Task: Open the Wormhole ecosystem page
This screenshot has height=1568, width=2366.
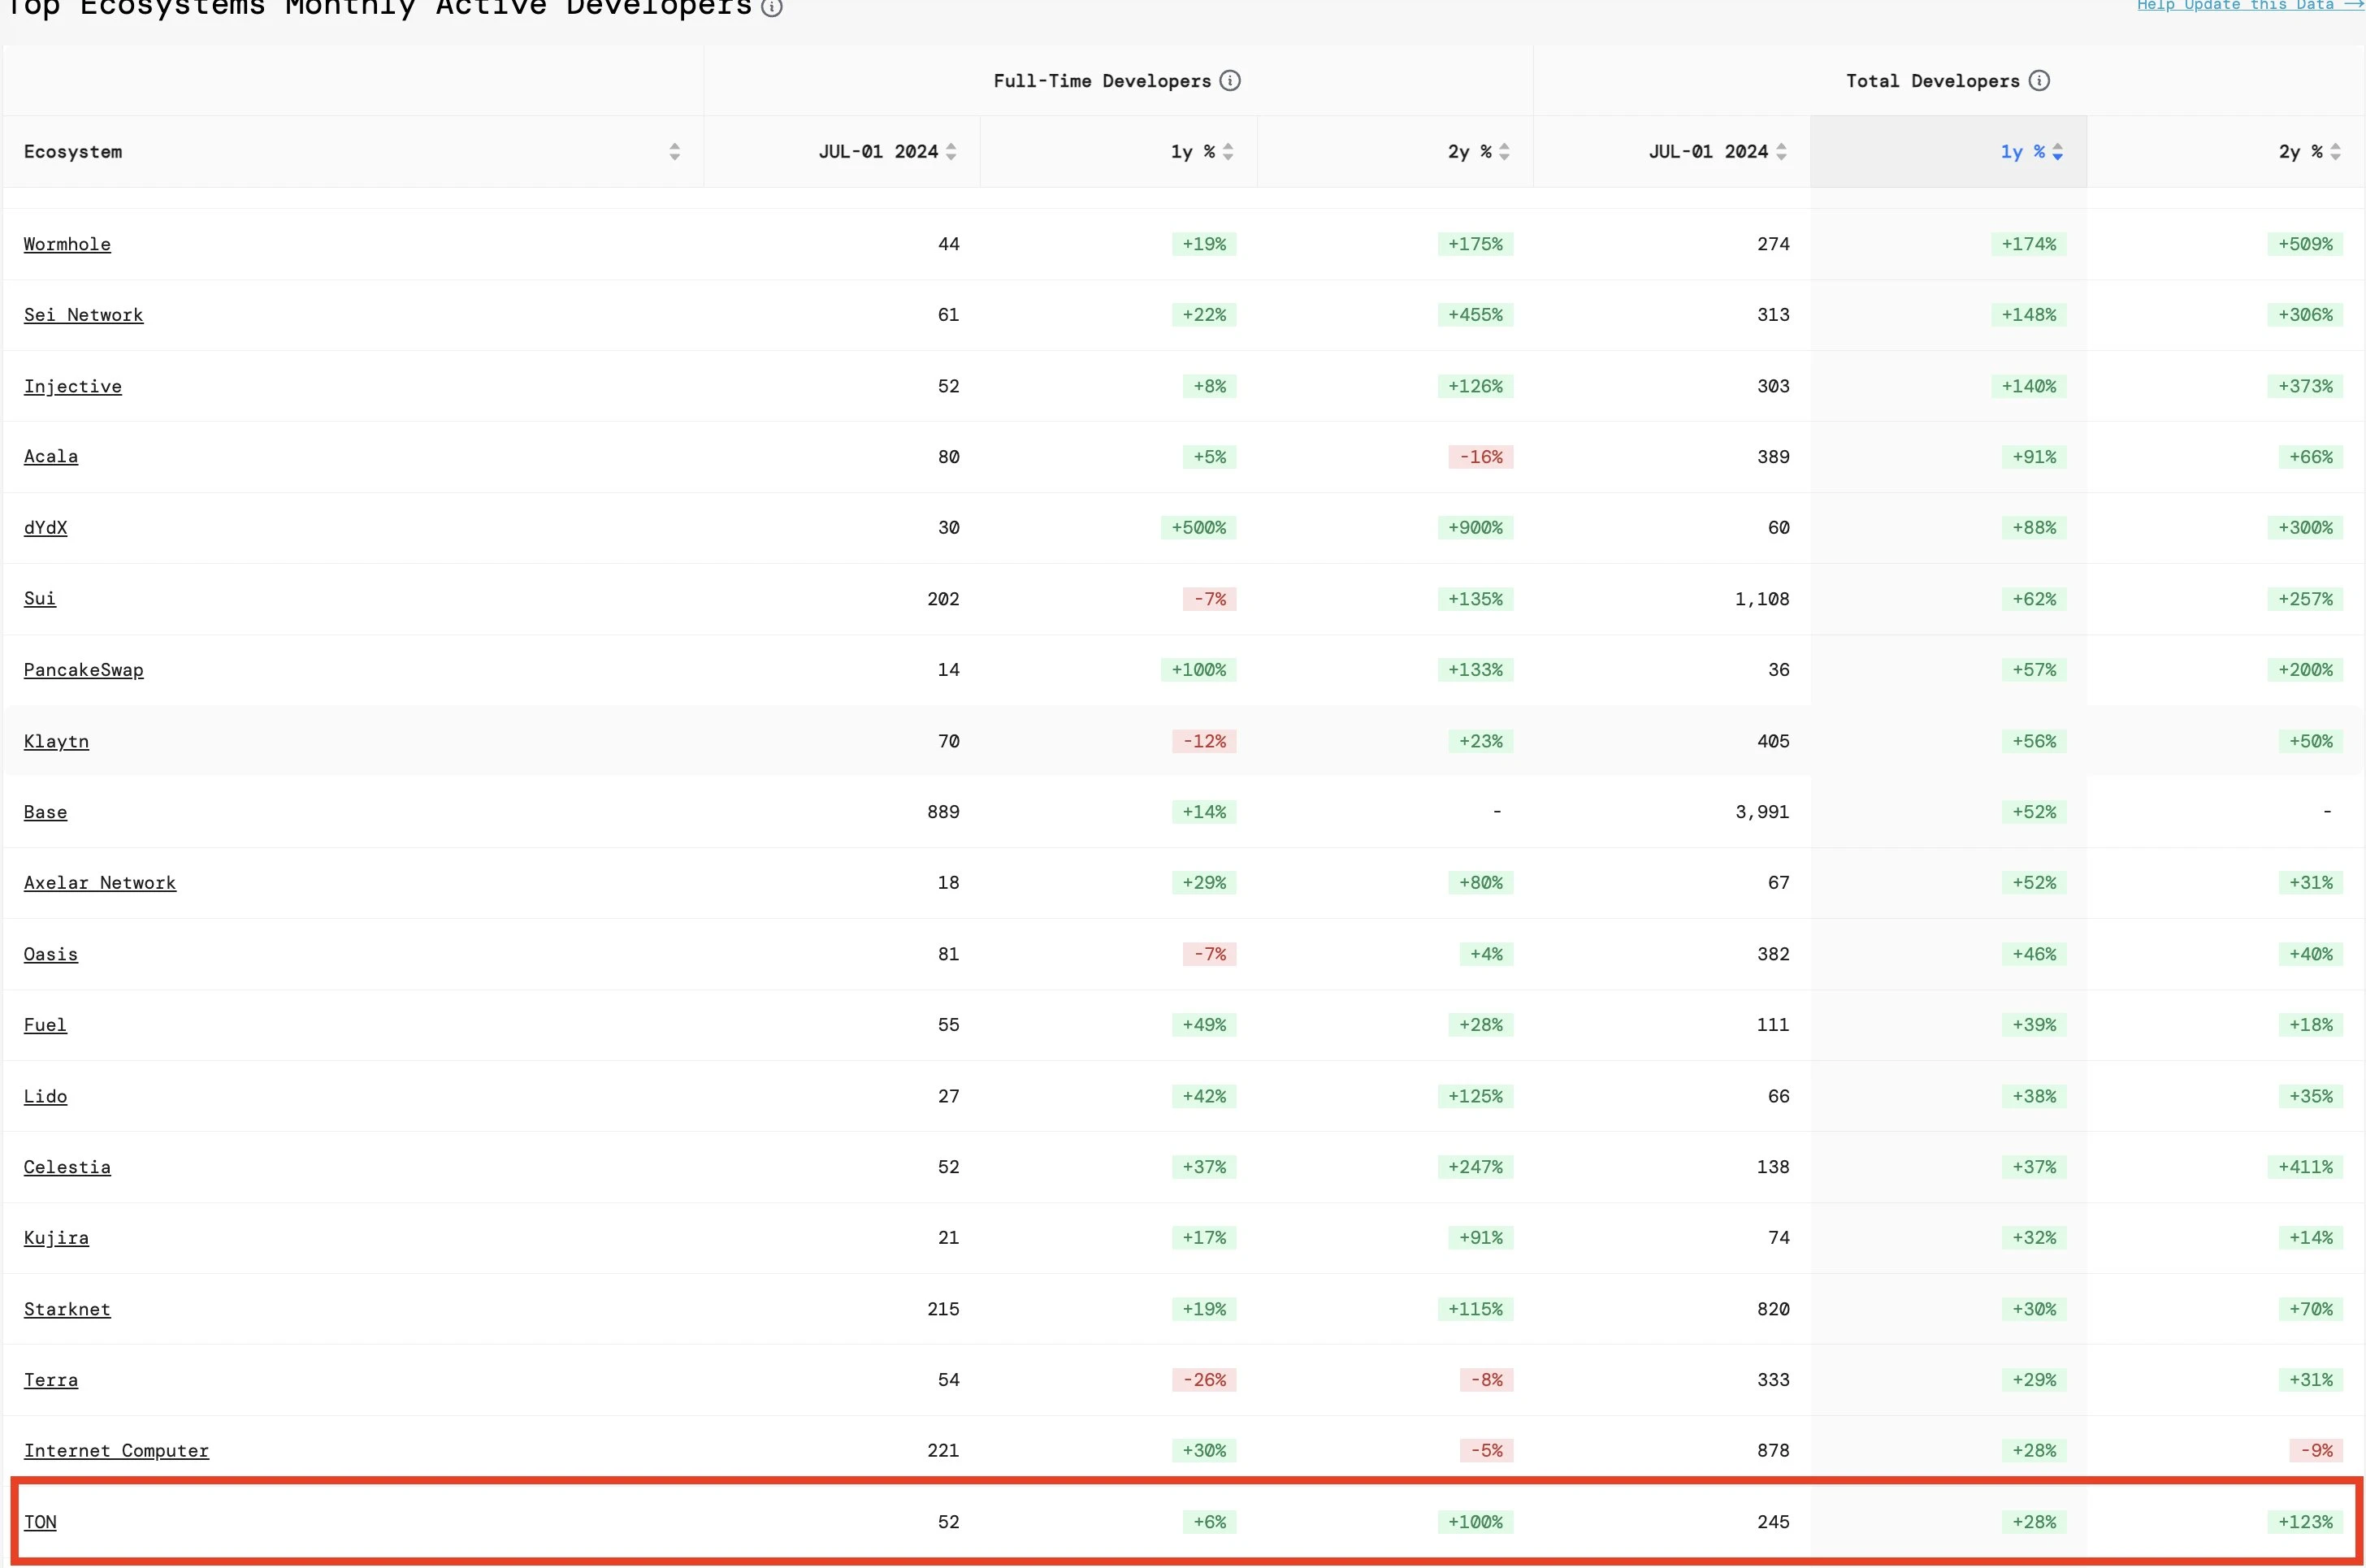Action: tap(67, 244)
